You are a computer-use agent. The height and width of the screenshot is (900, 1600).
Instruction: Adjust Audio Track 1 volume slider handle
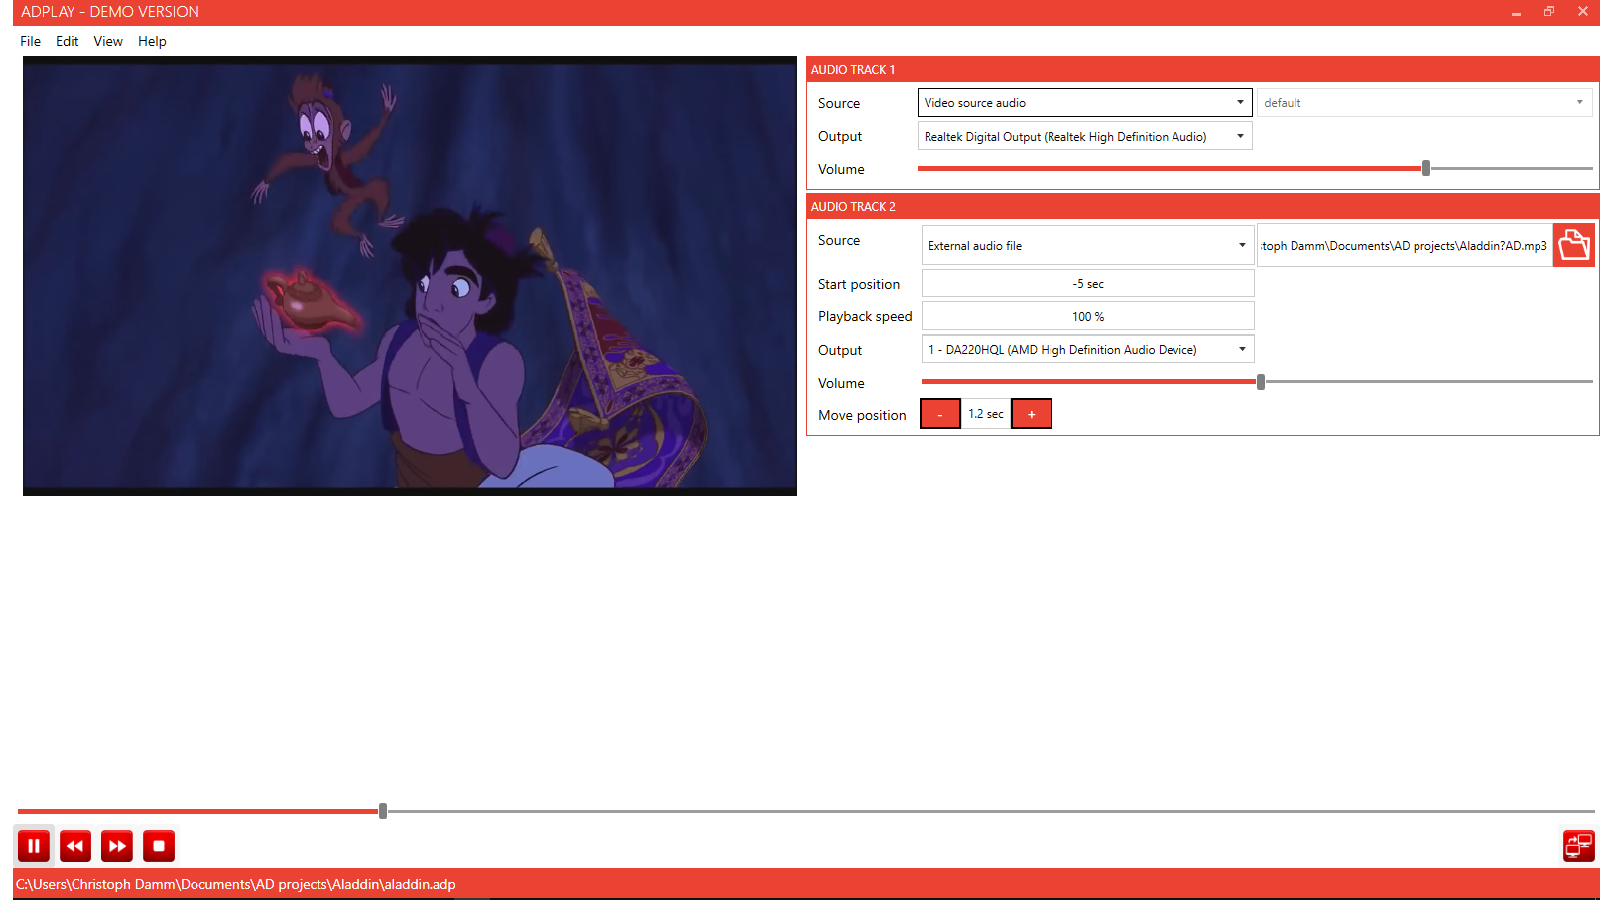1426,168
